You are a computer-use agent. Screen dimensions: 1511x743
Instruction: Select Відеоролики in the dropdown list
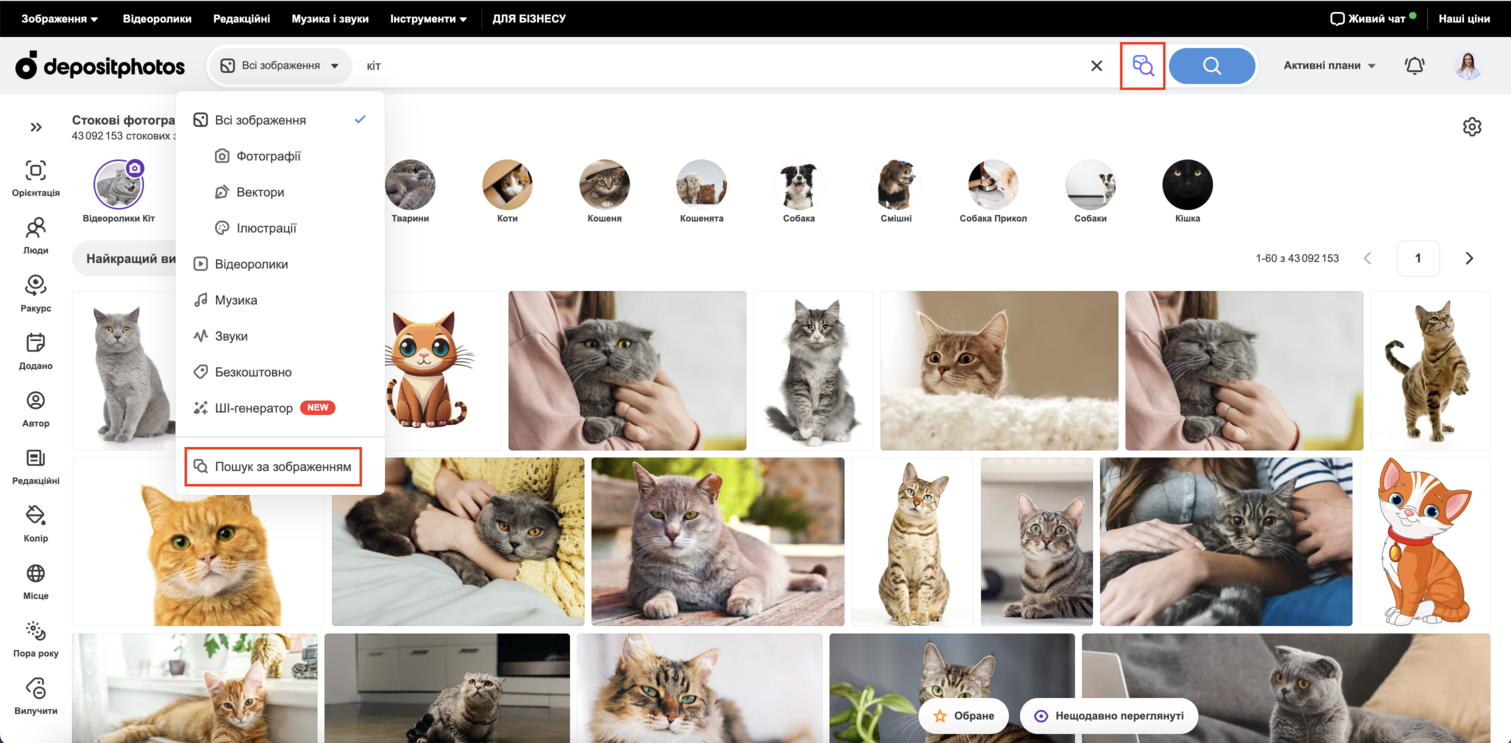(x=280, y=264)
